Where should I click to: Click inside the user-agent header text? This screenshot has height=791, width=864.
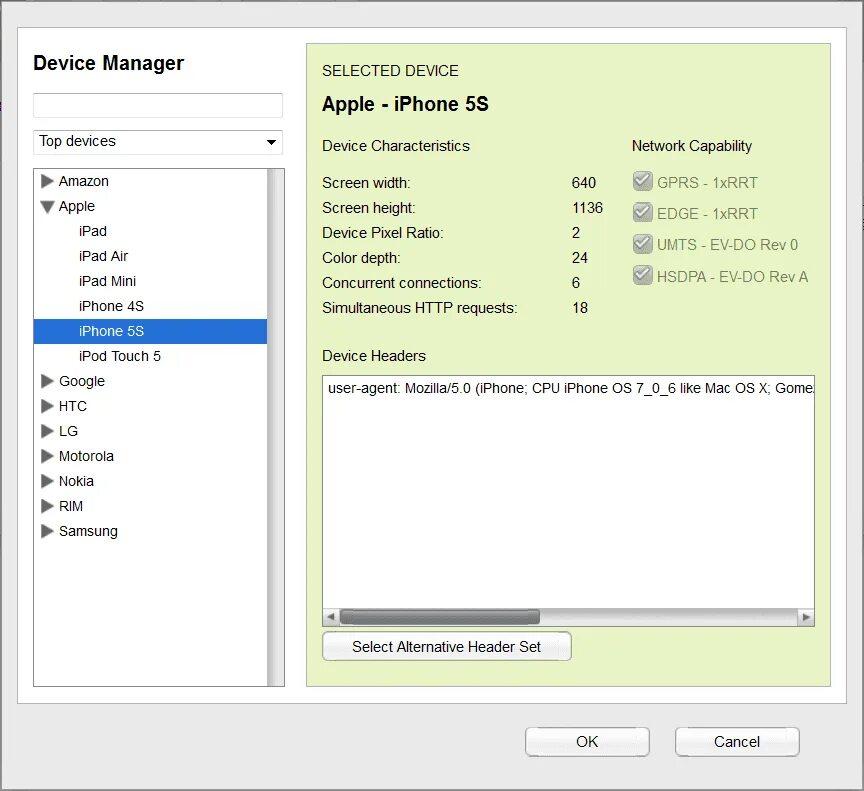569,388
